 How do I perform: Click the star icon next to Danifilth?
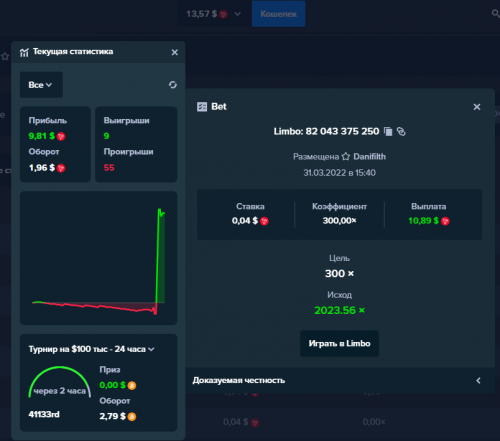pos(346,156)
